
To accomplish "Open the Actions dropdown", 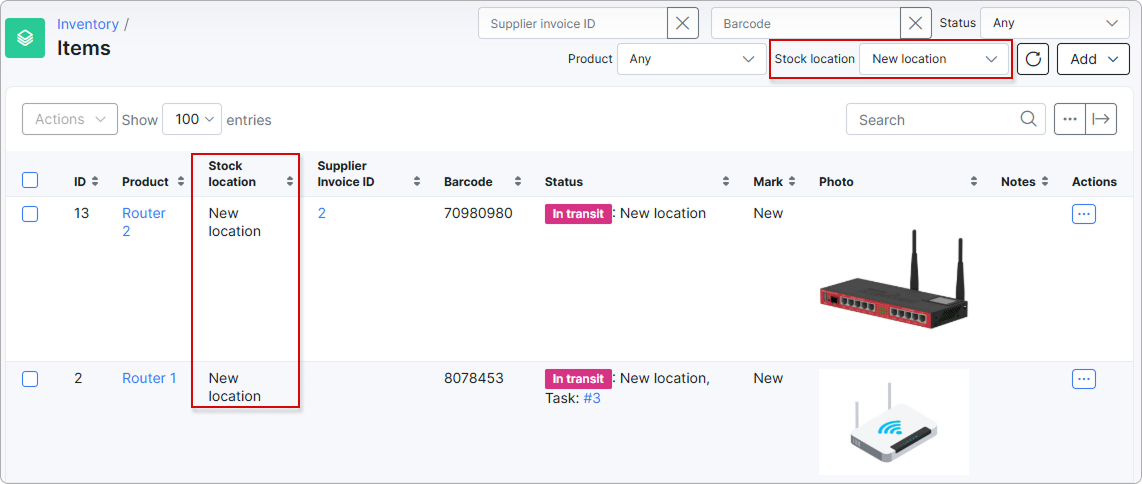I will (70, 119).
